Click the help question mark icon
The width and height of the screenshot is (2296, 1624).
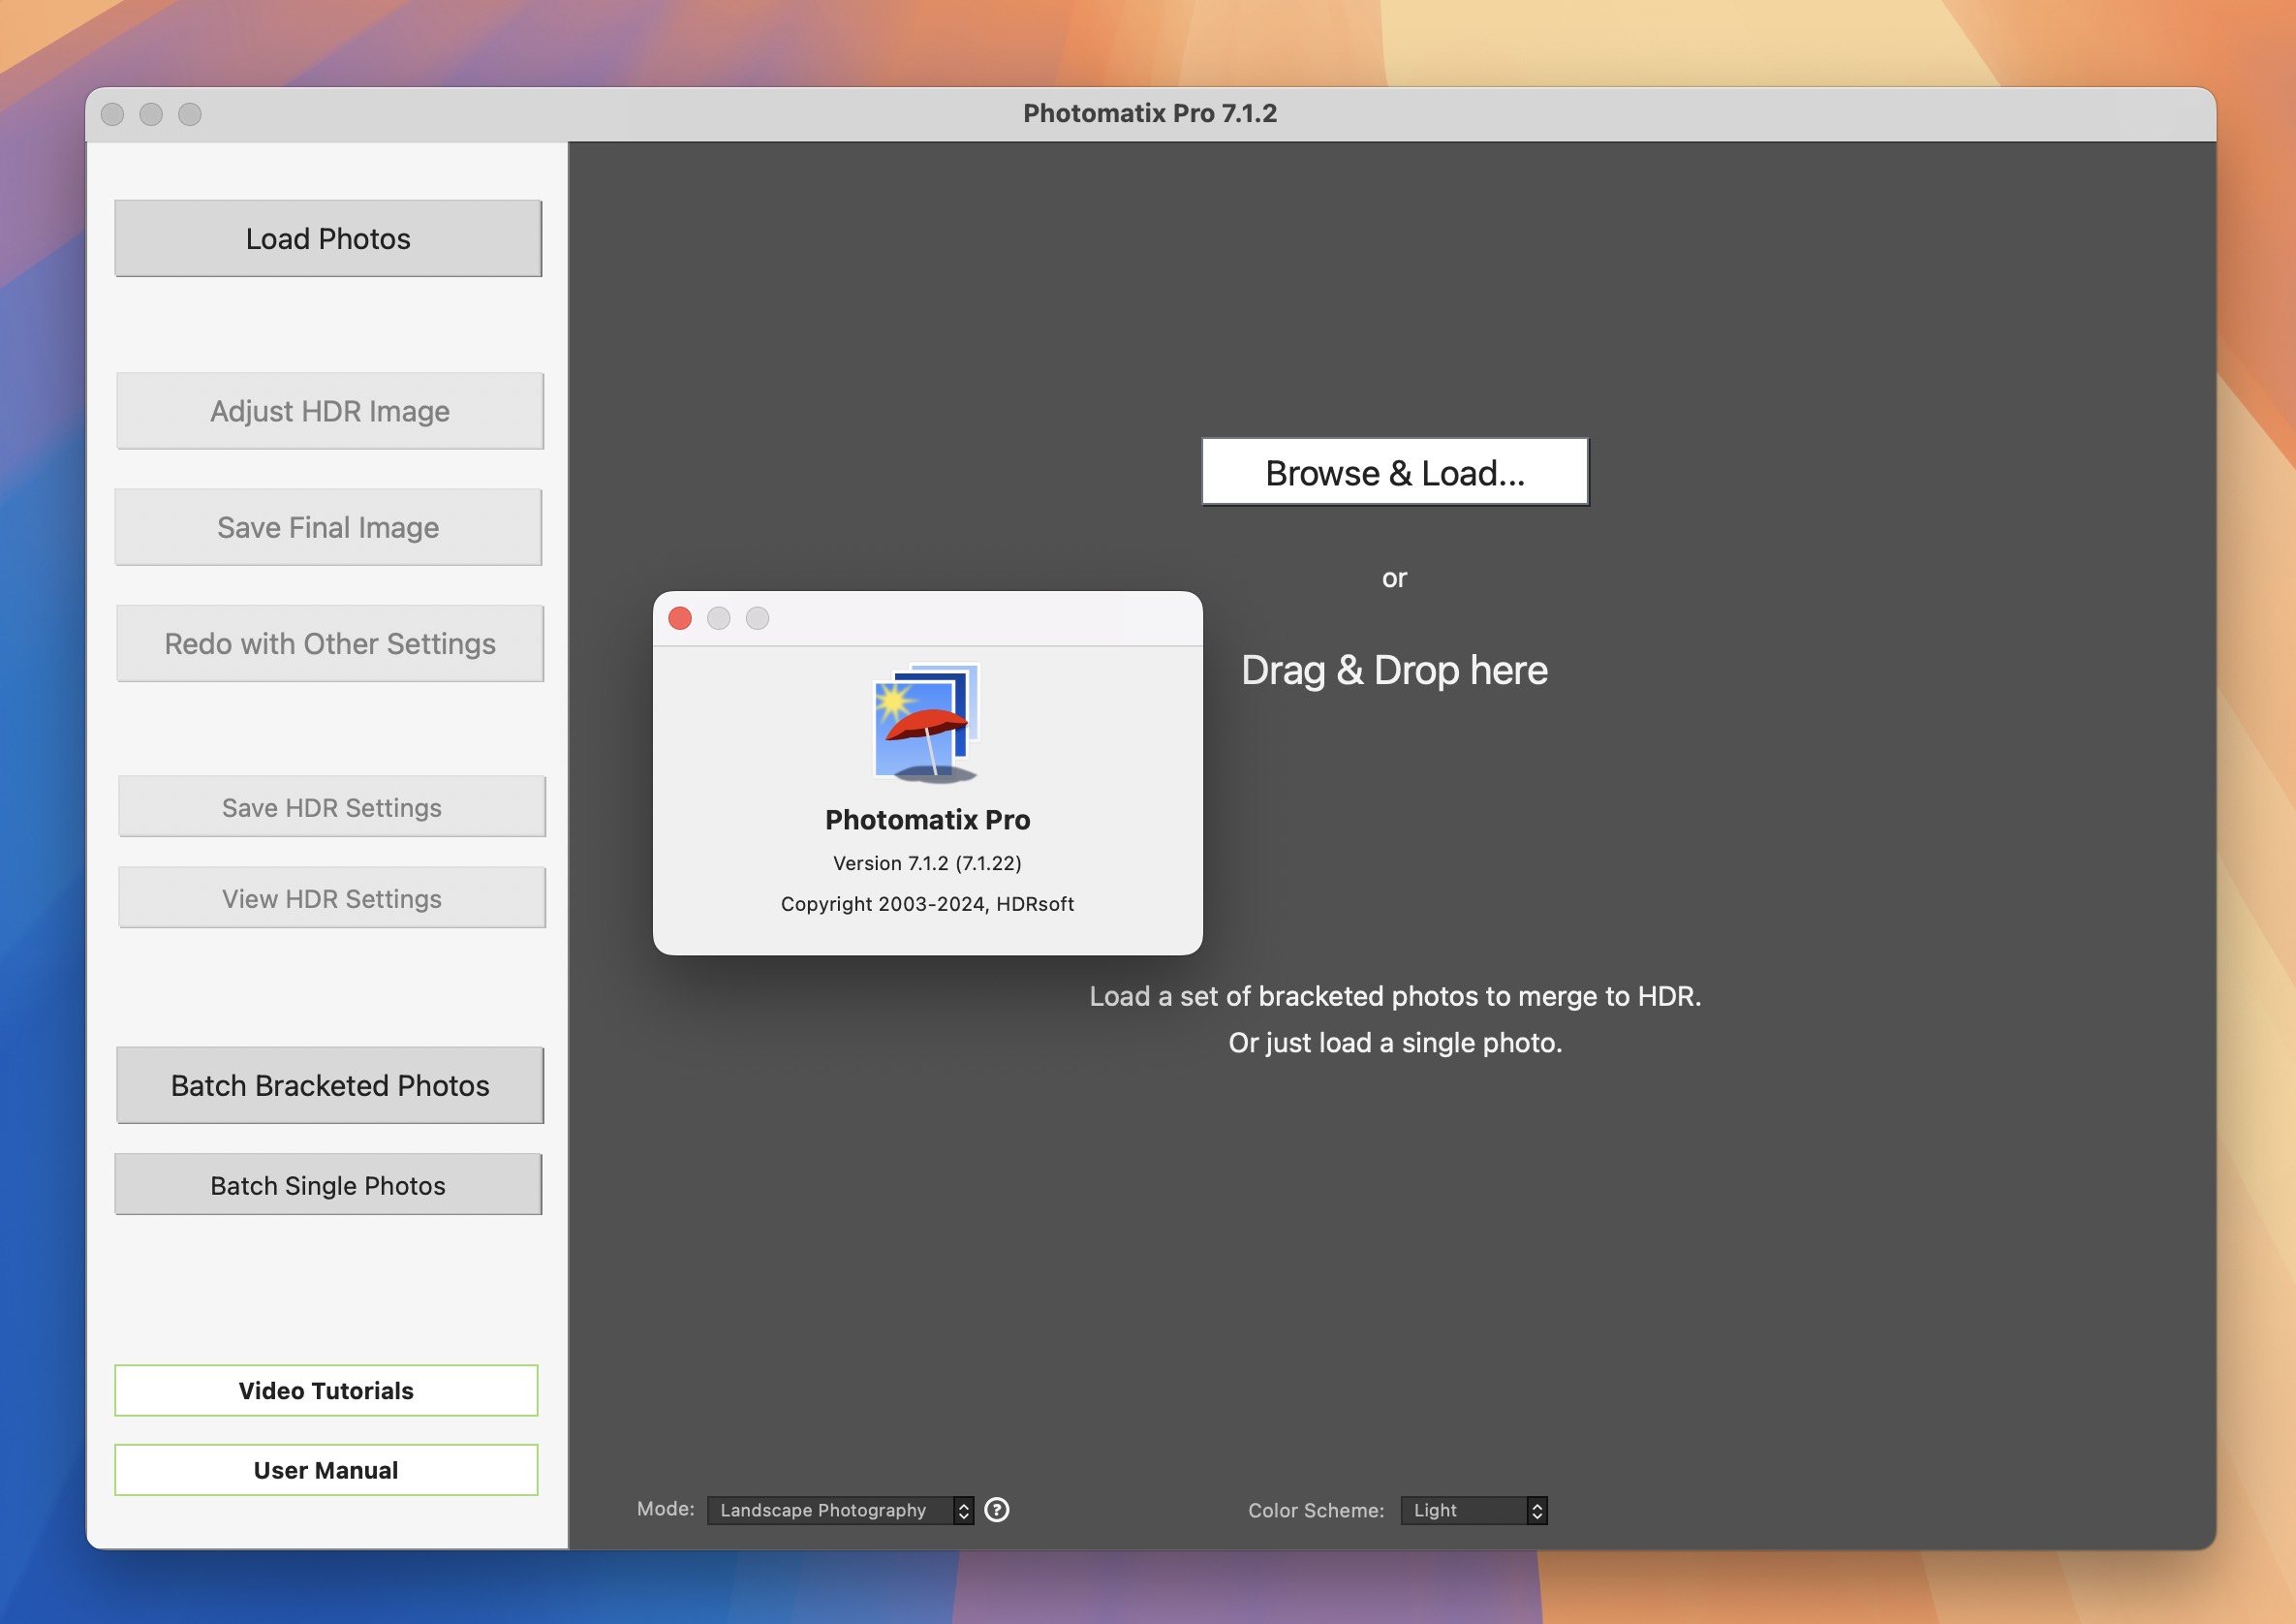[996, 1509]
